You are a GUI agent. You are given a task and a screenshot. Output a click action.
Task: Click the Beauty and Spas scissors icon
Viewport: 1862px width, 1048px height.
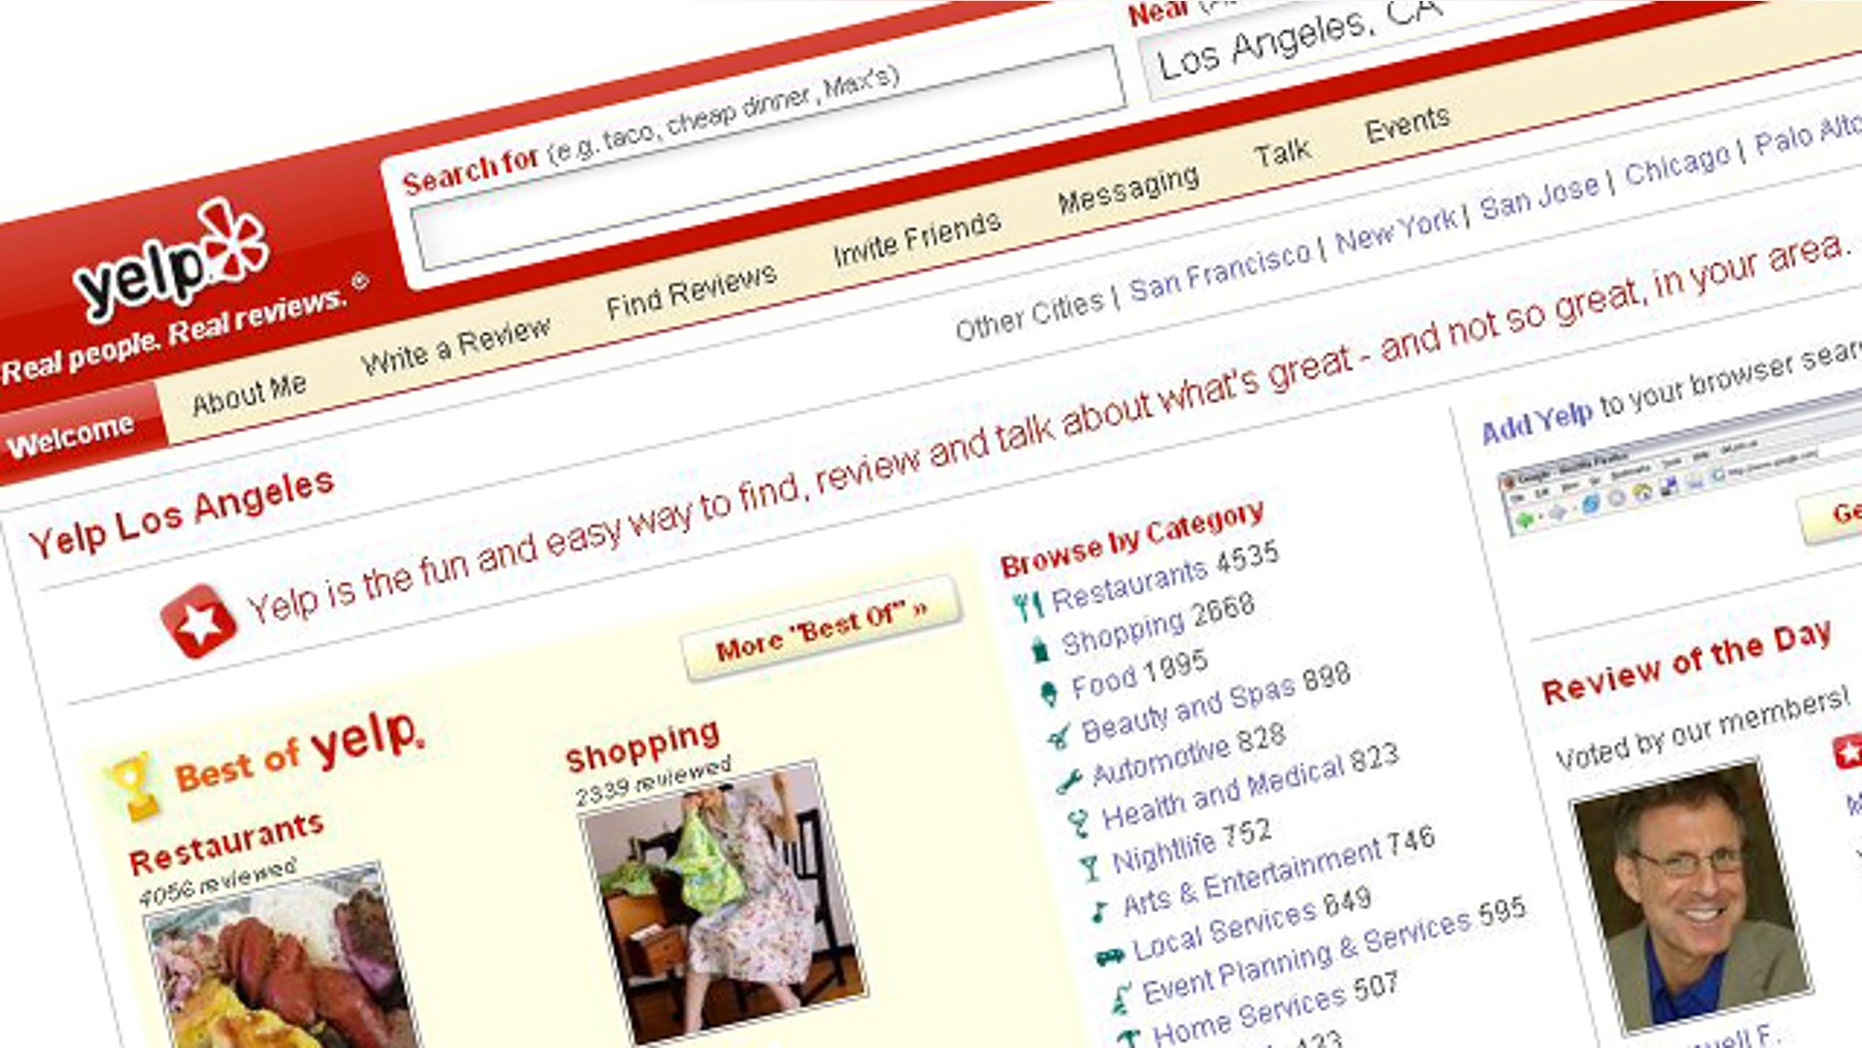coord(1059,737)
